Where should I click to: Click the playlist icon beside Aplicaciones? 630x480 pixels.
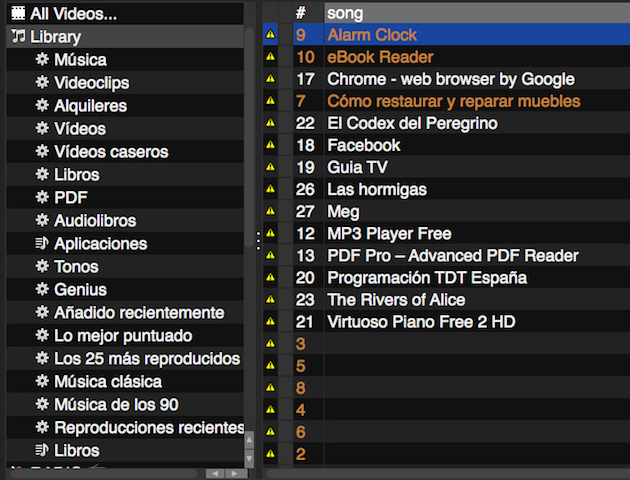tap(42, 243)
